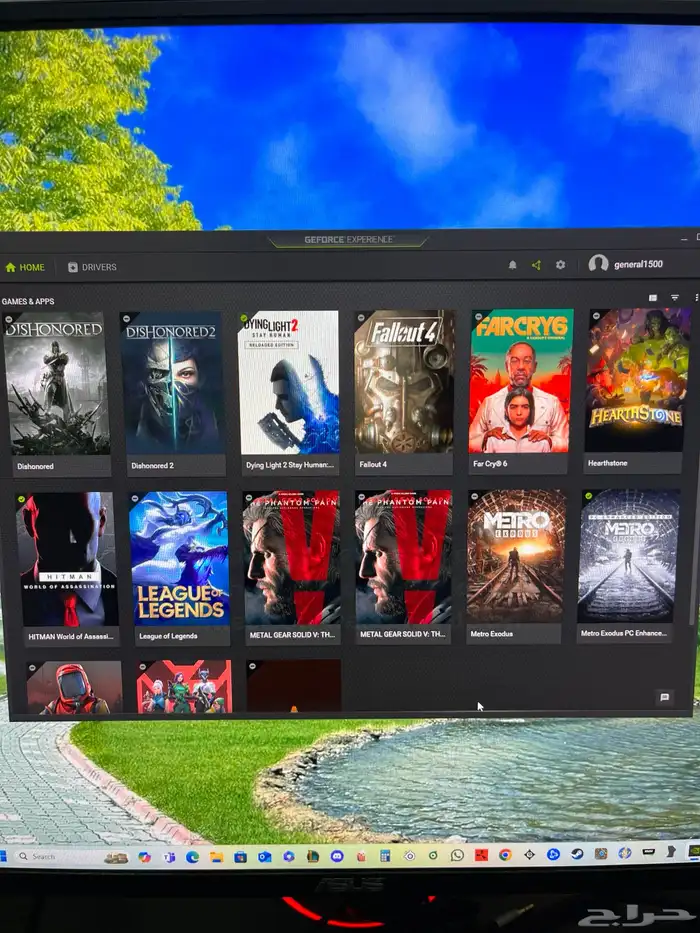Viewport: 700px width, 933px height.
Task: Click the 'GAMES & APPS' heading
Action: tap(27, 302)
